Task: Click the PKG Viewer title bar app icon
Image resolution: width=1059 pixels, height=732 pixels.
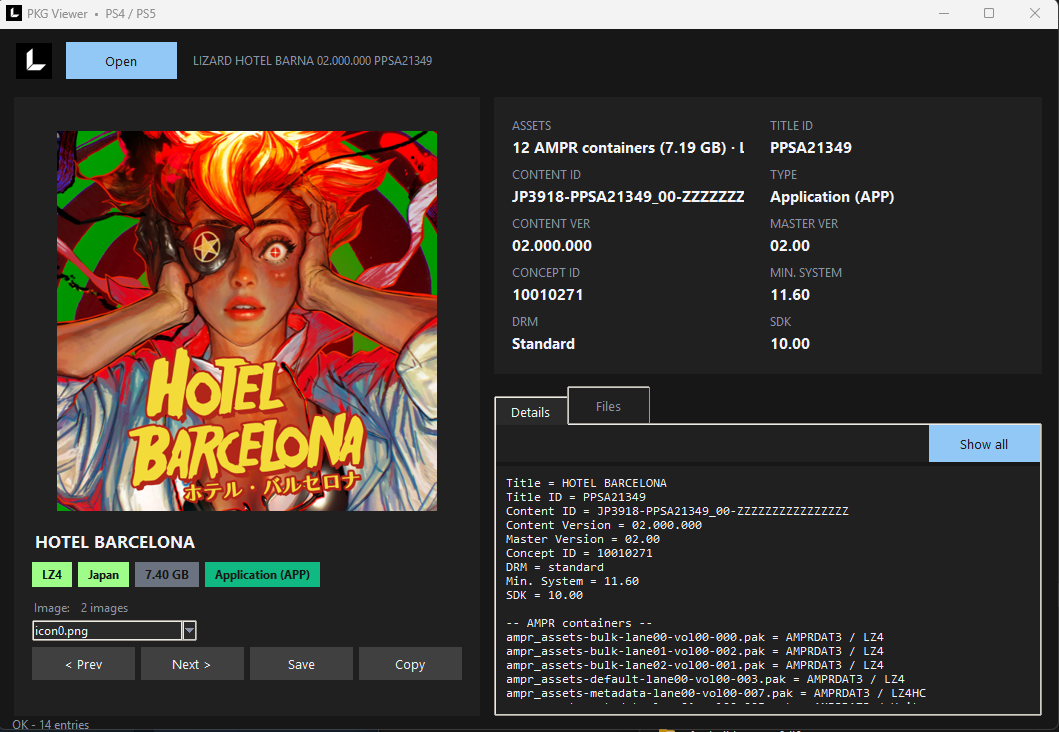Action: (14, 14)
